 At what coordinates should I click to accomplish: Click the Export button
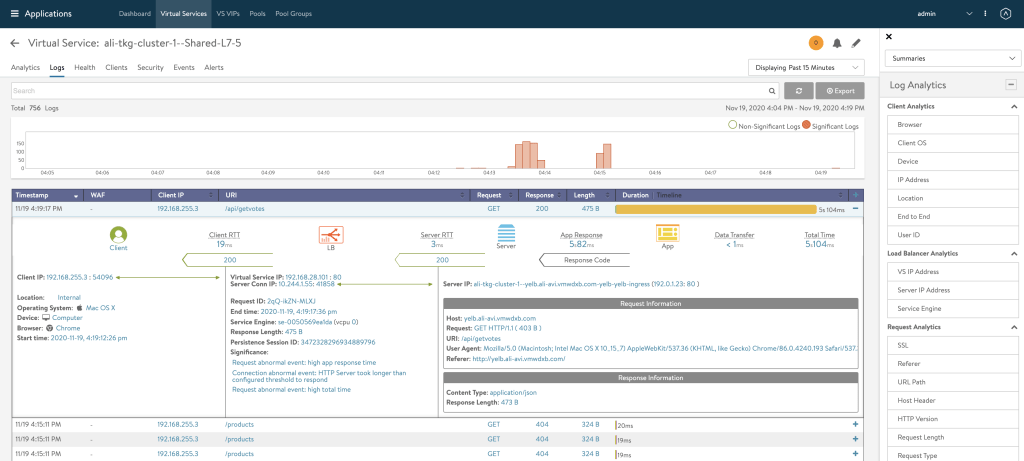[841, 90]
